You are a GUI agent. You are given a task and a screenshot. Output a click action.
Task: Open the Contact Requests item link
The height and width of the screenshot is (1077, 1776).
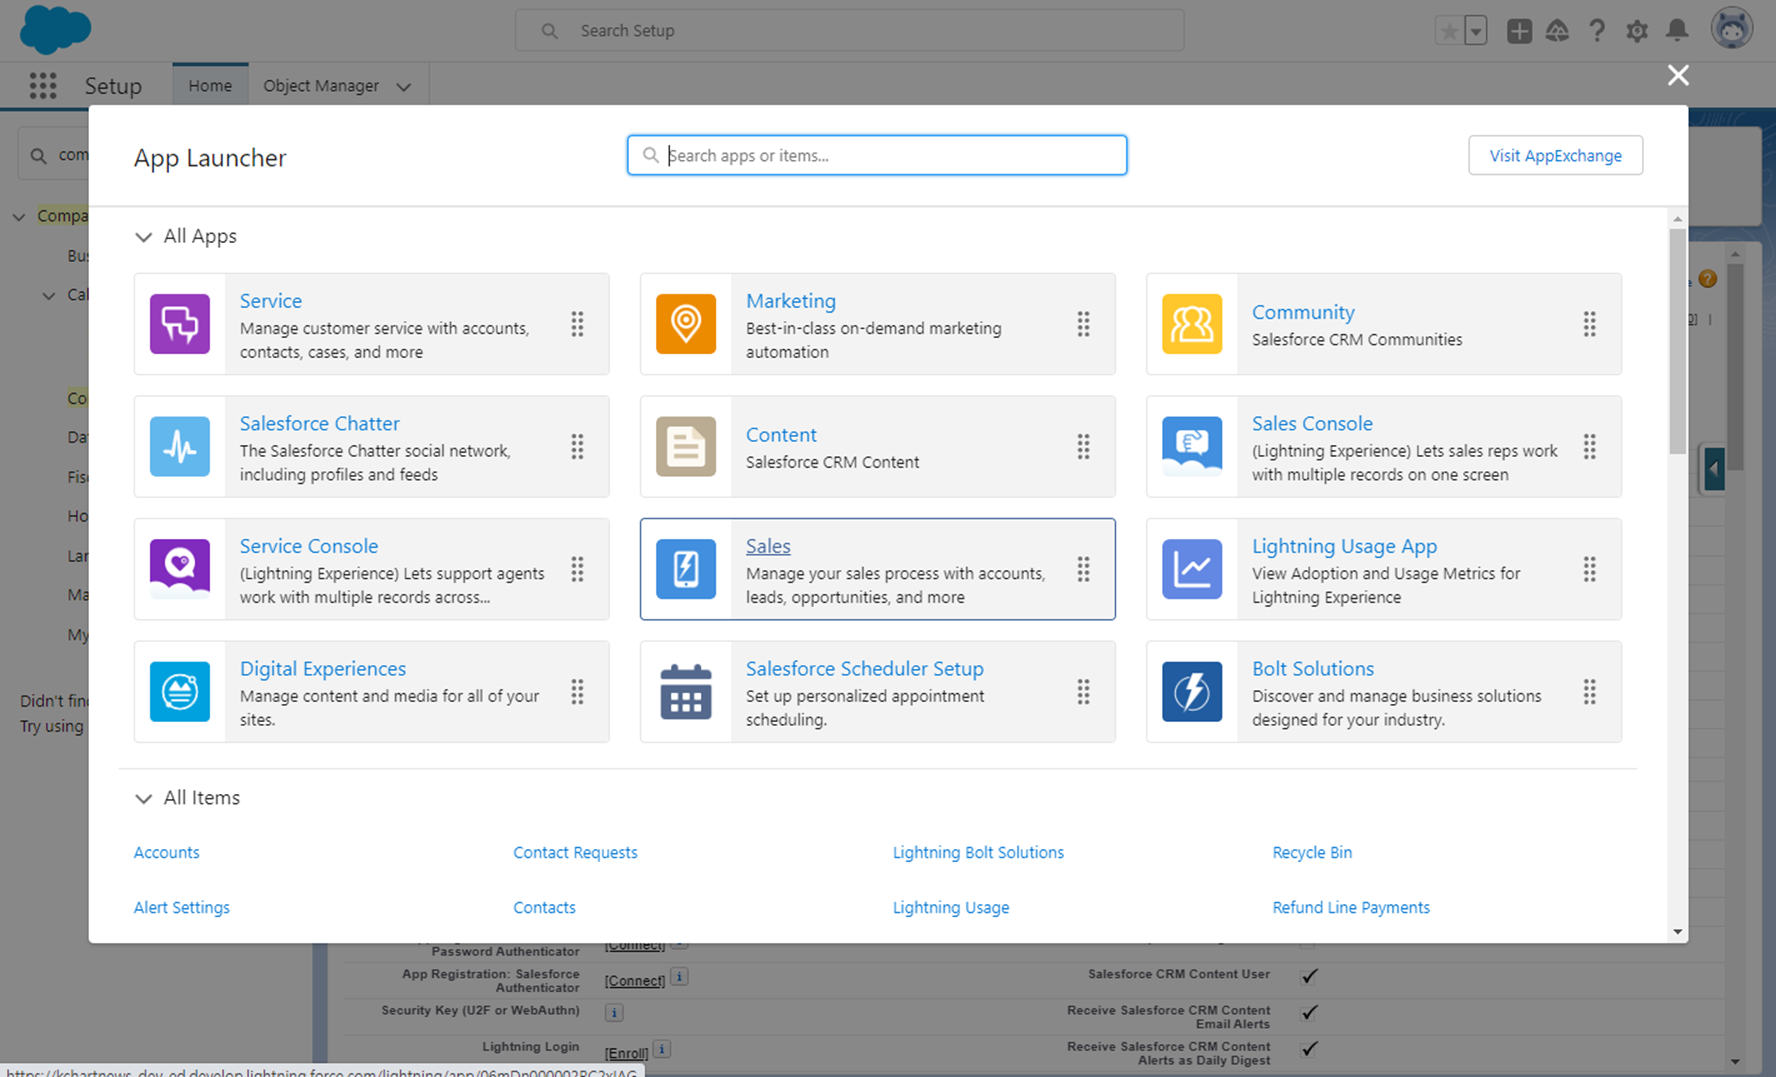pyautogui.click(x=575, y=852)
